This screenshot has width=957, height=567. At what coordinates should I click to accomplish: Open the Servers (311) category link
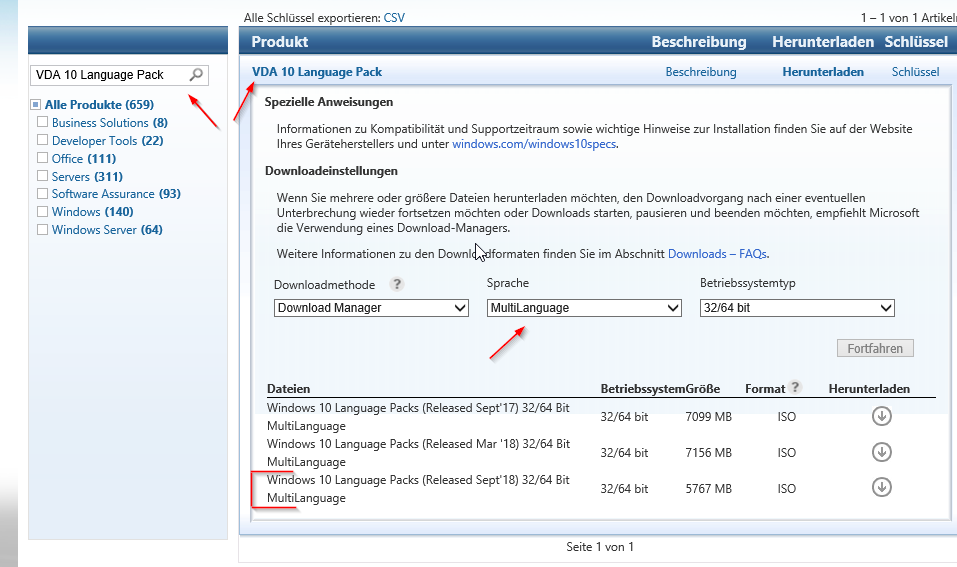(x=87, y=176)
